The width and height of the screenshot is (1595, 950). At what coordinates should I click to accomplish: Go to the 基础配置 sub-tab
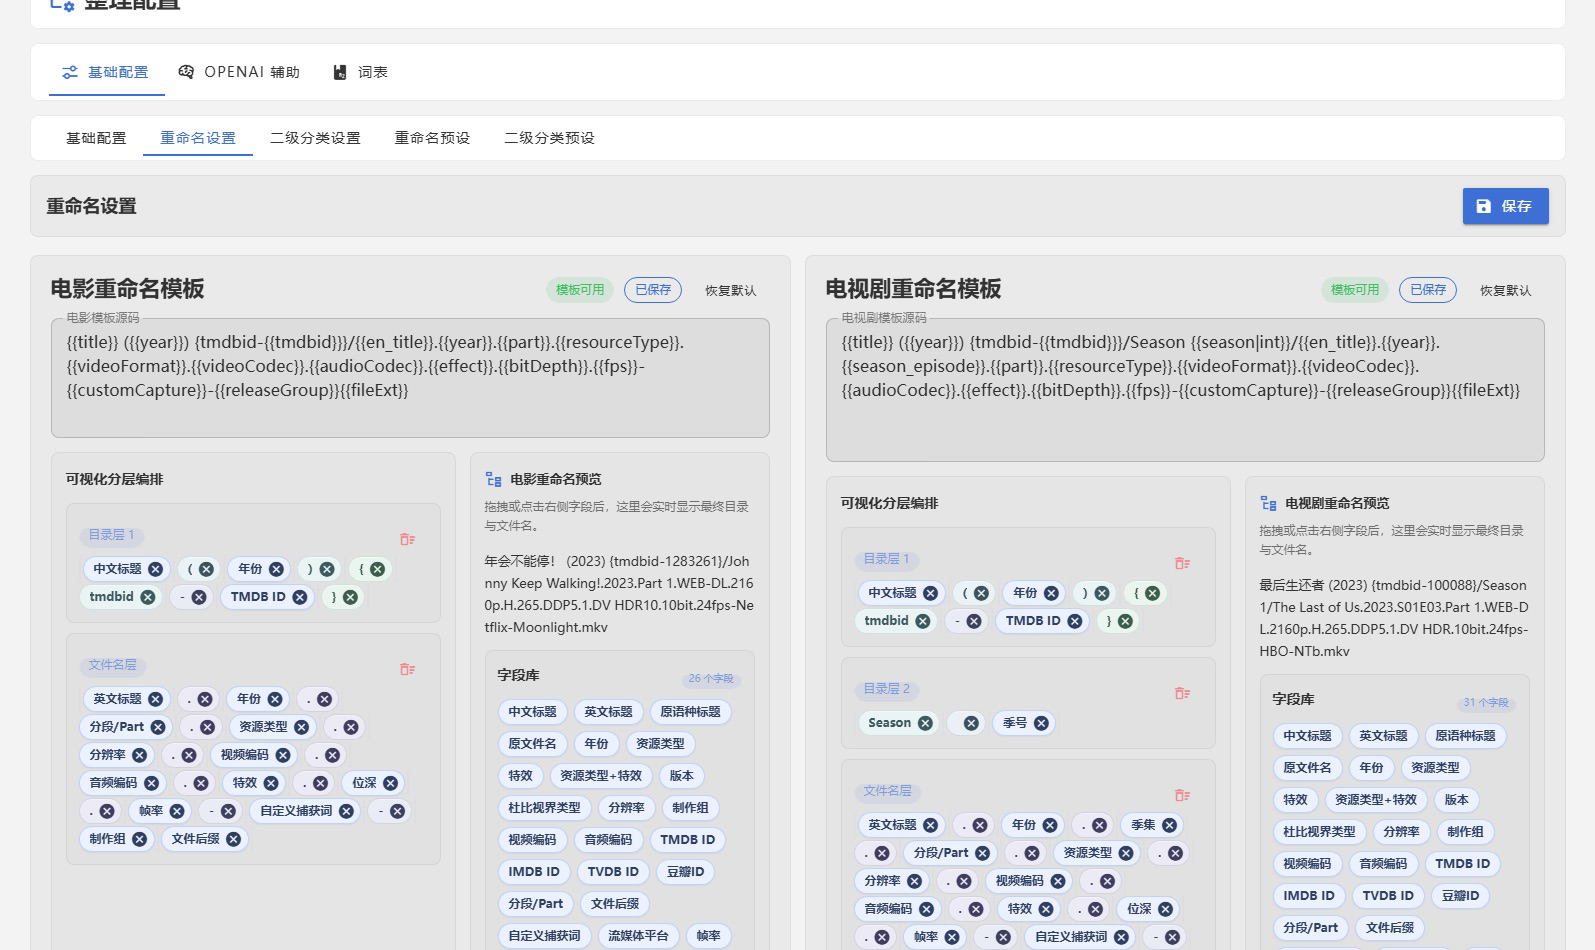click(96, 138)
